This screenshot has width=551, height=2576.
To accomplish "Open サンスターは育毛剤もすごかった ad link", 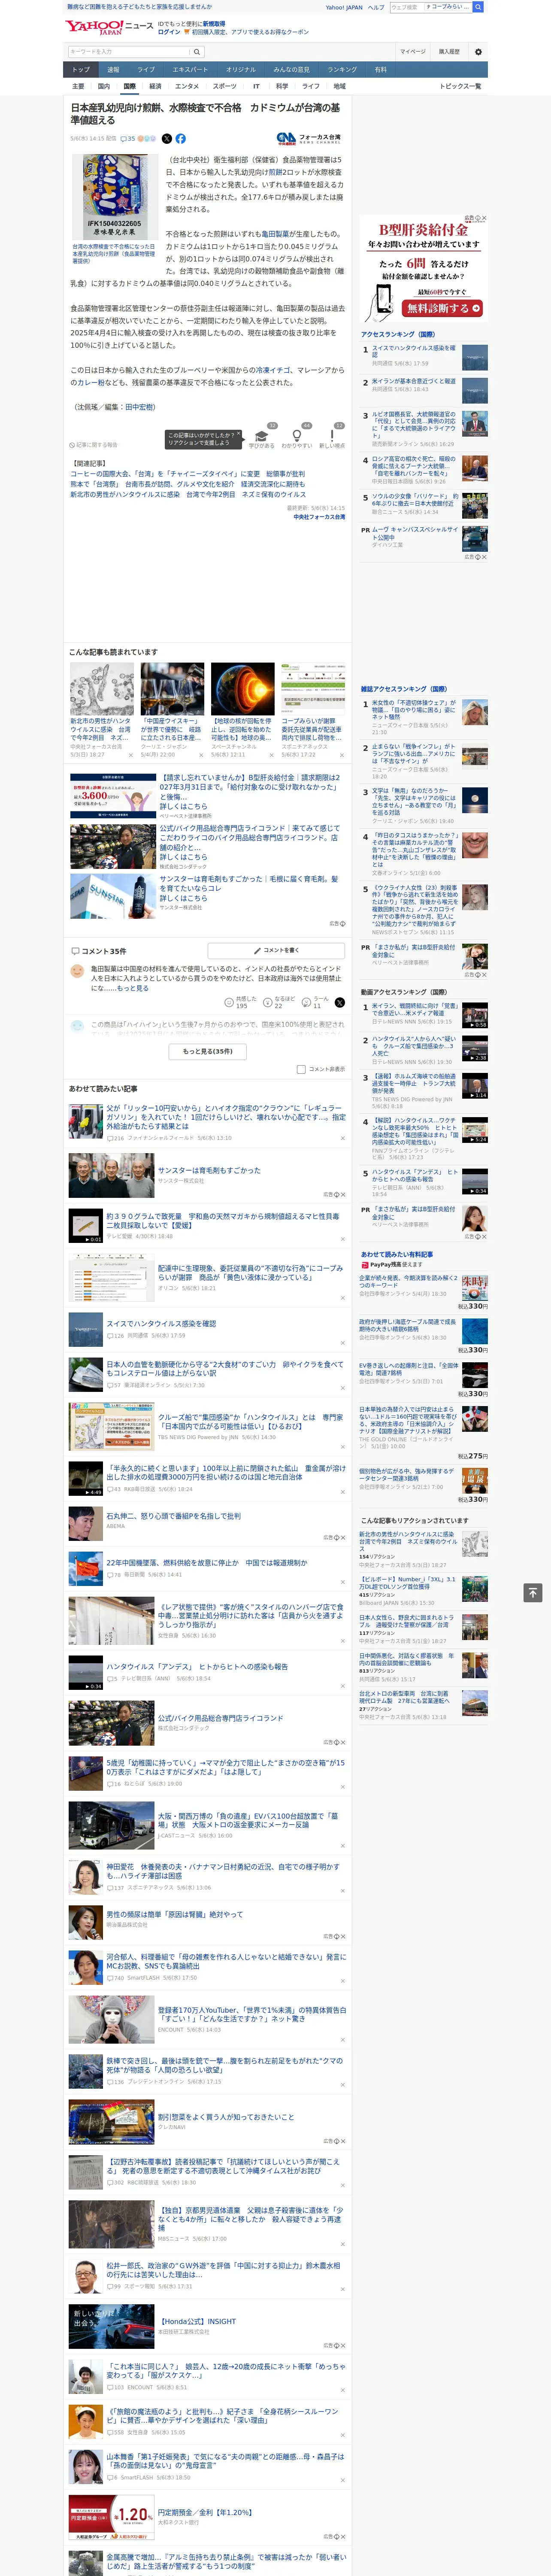I will tap(209, 1170).
